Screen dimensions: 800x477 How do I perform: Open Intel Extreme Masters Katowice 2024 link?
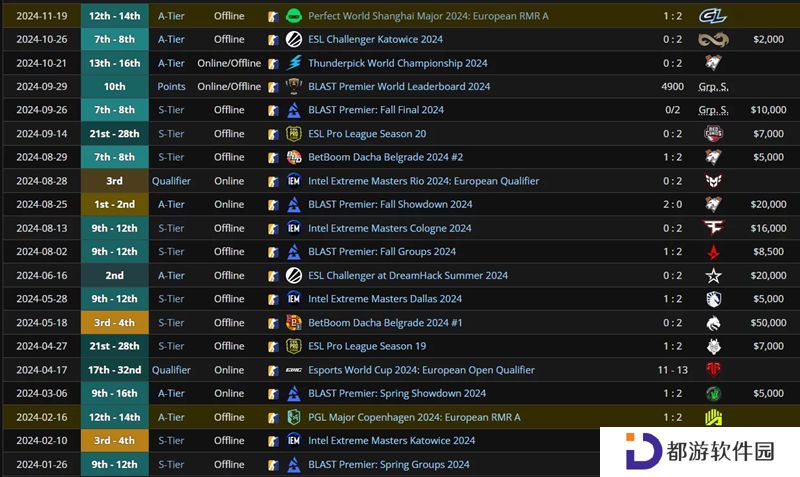coord(391,440)
